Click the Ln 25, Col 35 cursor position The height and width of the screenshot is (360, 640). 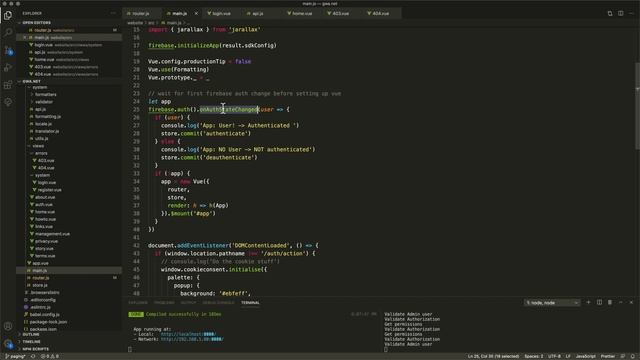[493, 356]
